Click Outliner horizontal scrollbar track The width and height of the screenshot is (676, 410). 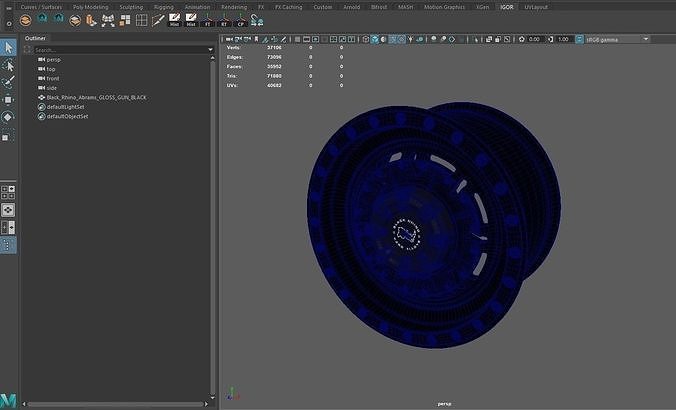pyautogui.click(x=116, y=404)
